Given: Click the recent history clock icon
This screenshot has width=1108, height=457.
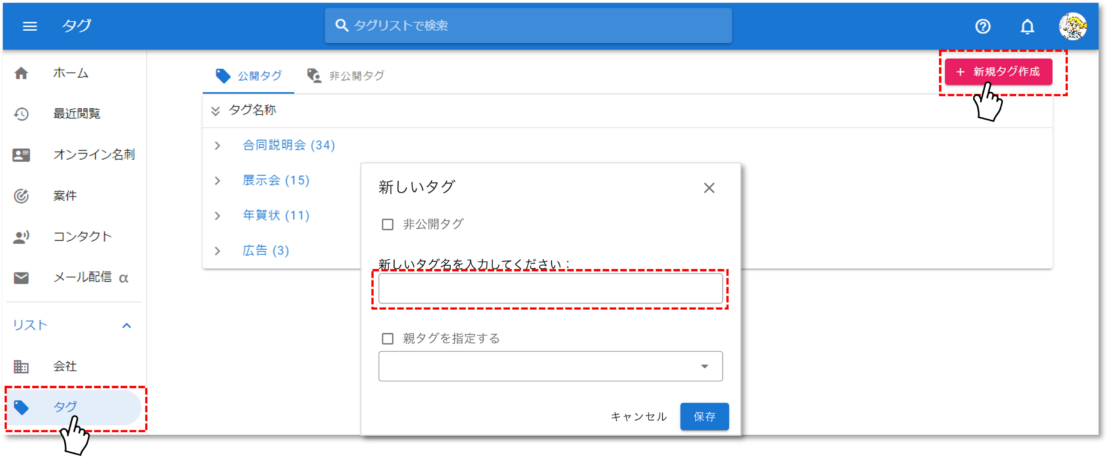Looking at the screenshot, I should coord(22,114).
